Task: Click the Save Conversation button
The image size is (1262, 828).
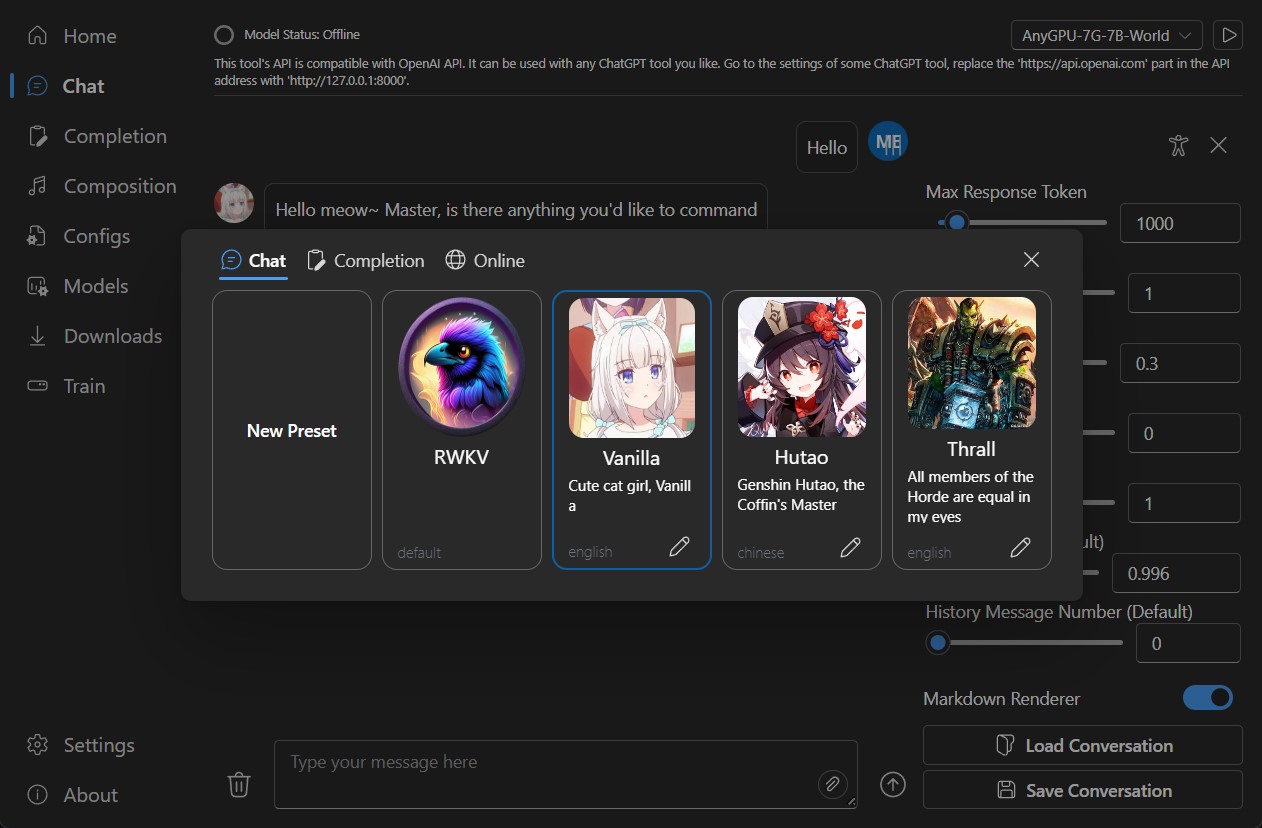Action: [x=1082, y=791]
